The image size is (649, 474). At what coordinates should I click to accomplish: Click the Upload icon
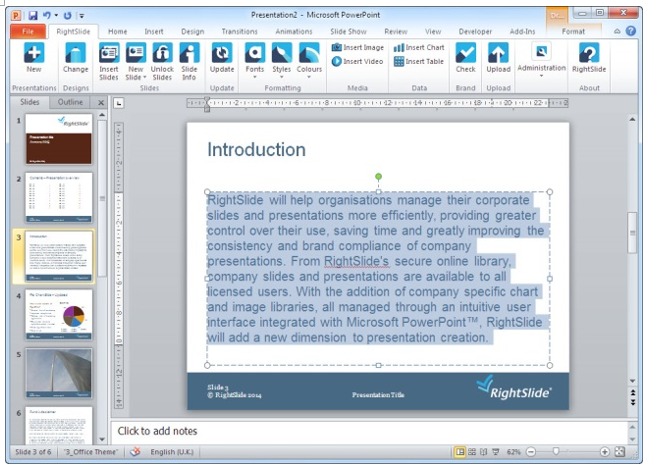tap(498, 58)
